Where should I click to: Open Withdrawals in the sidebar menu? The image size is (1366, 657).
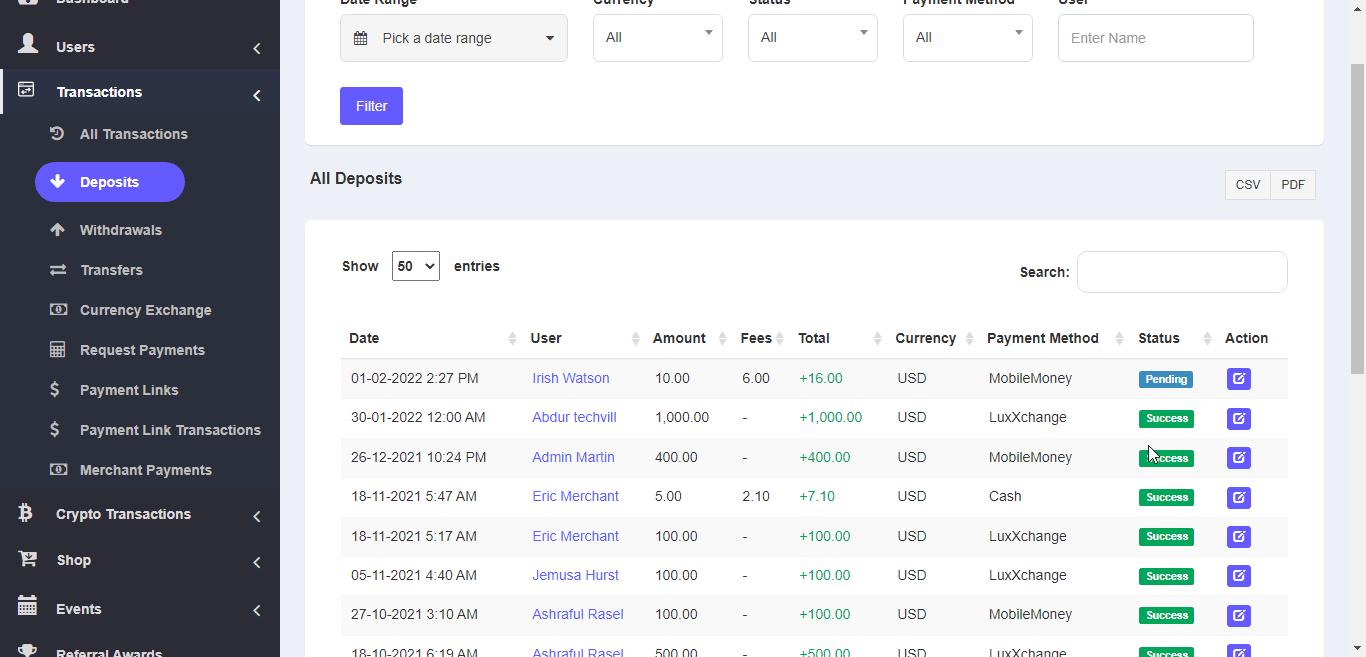(120, 230)
